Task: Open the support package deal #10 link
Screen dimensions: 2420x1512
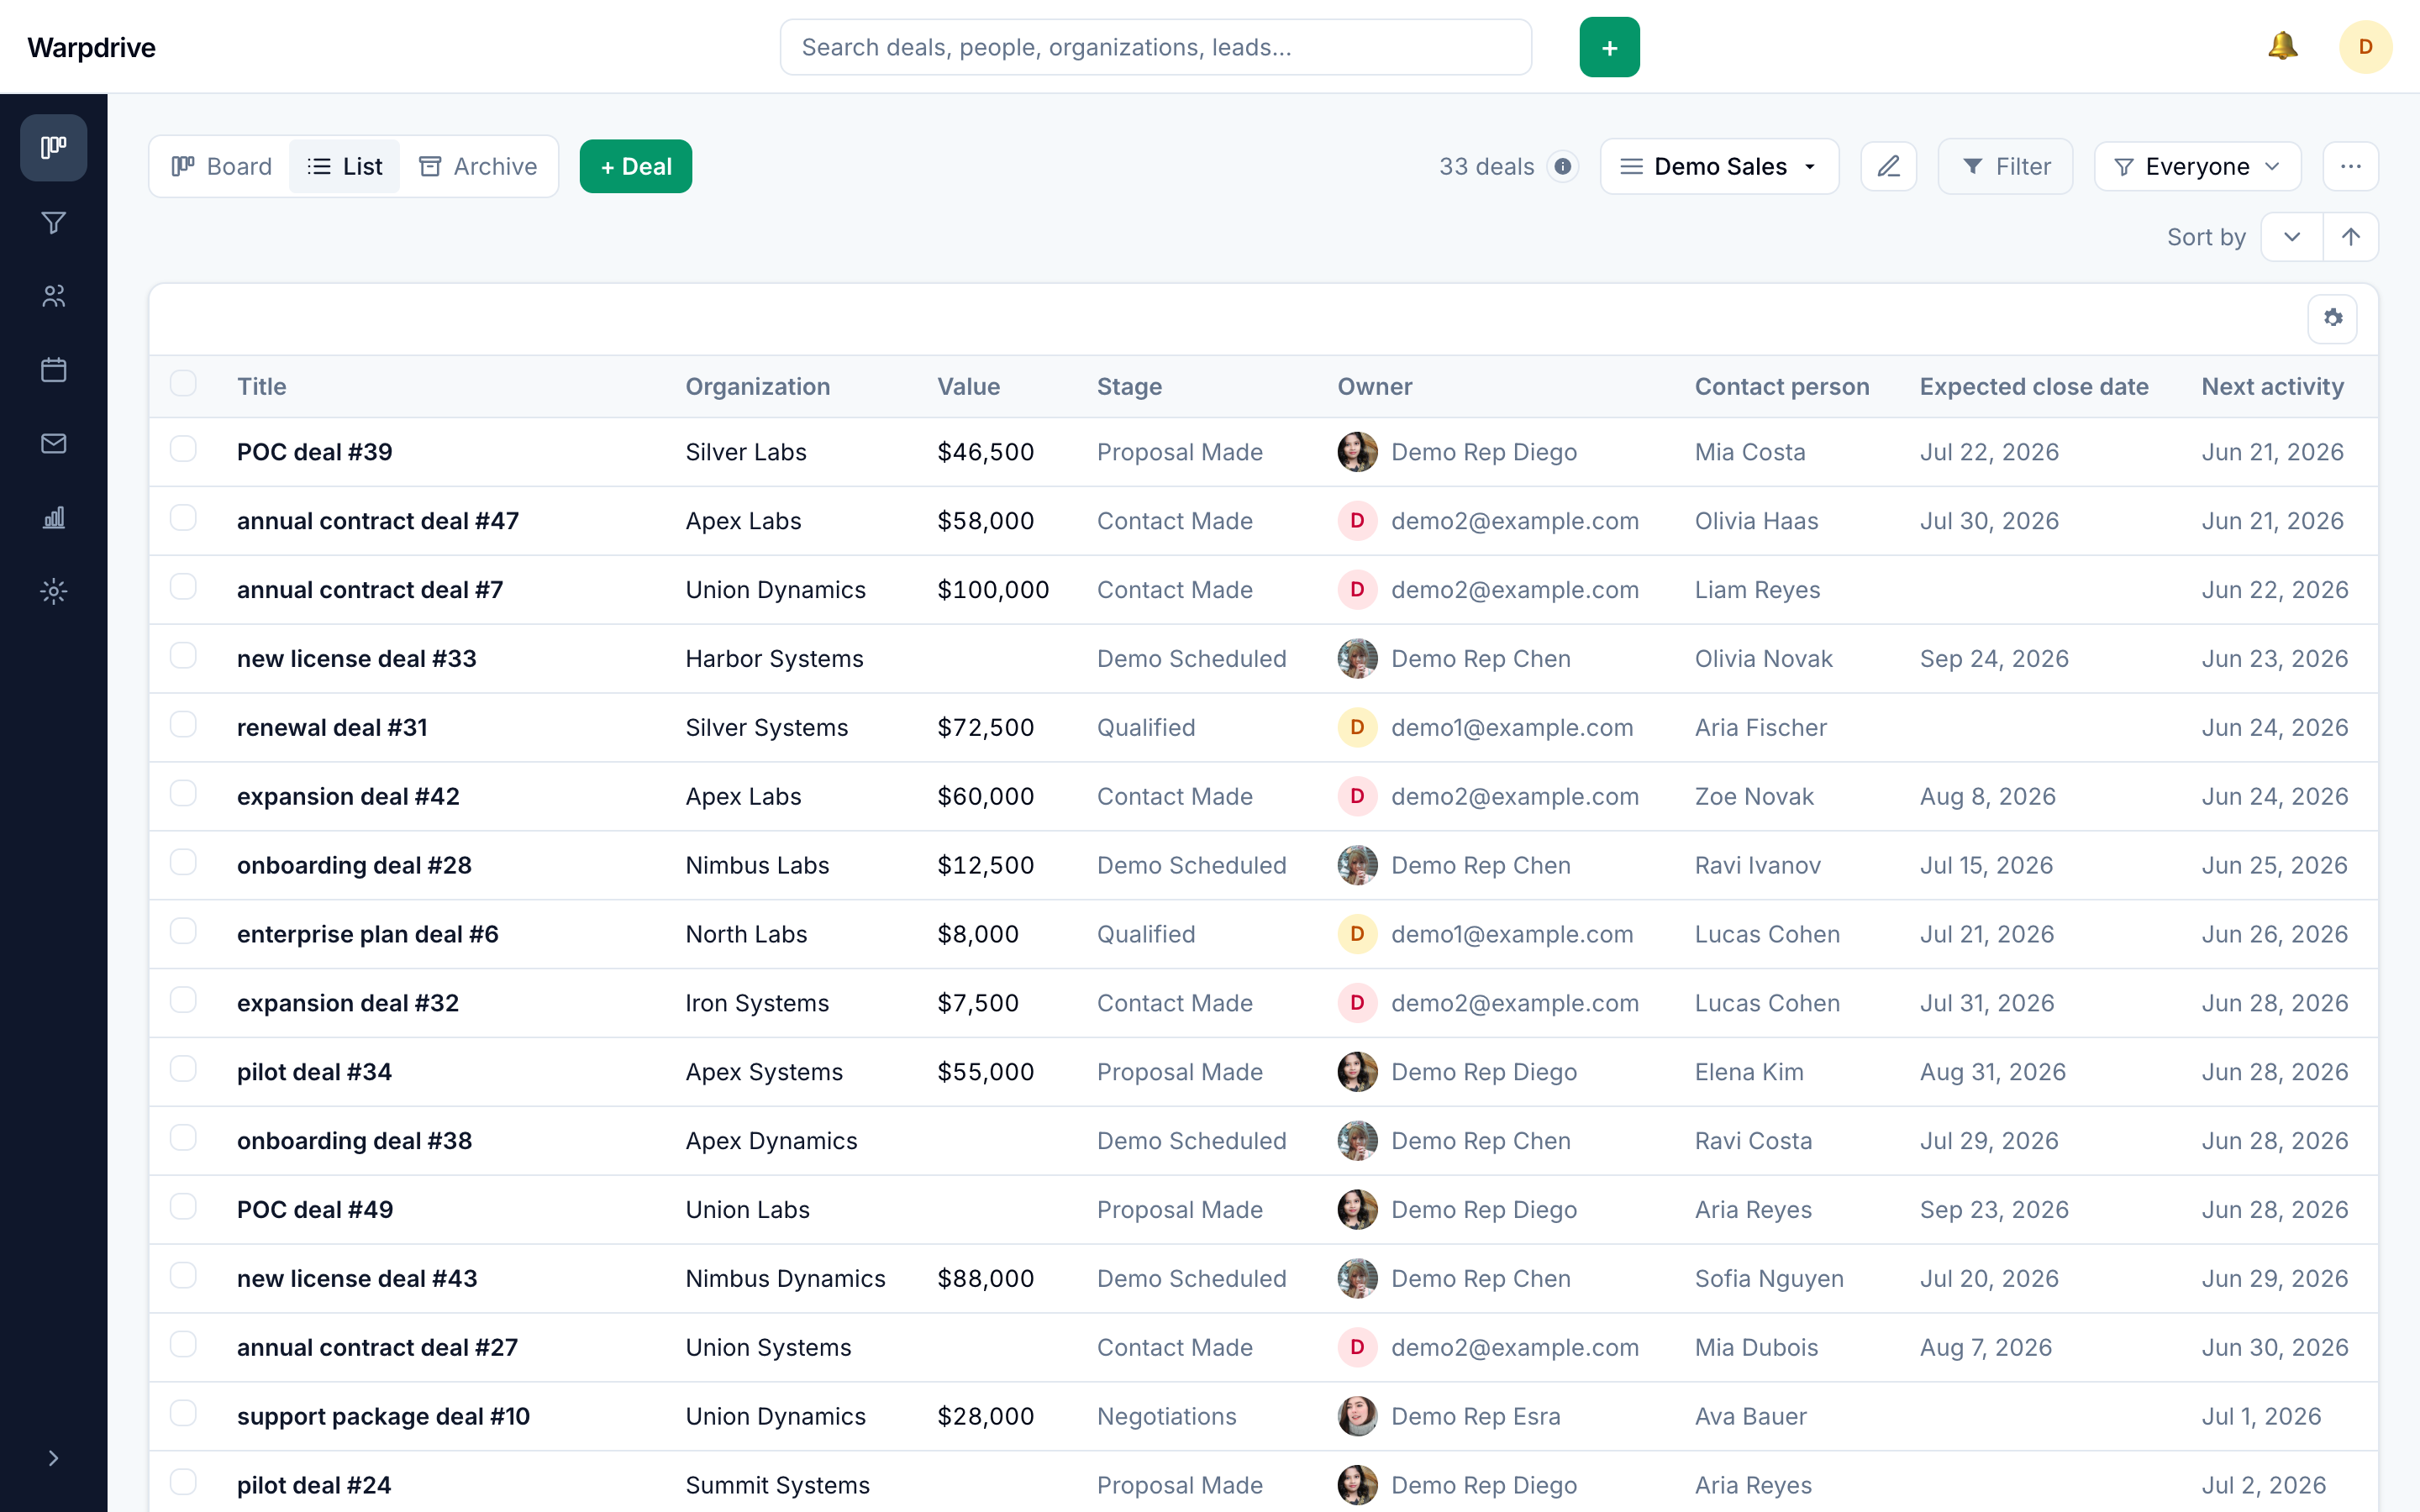Action: click(383, 1416)
